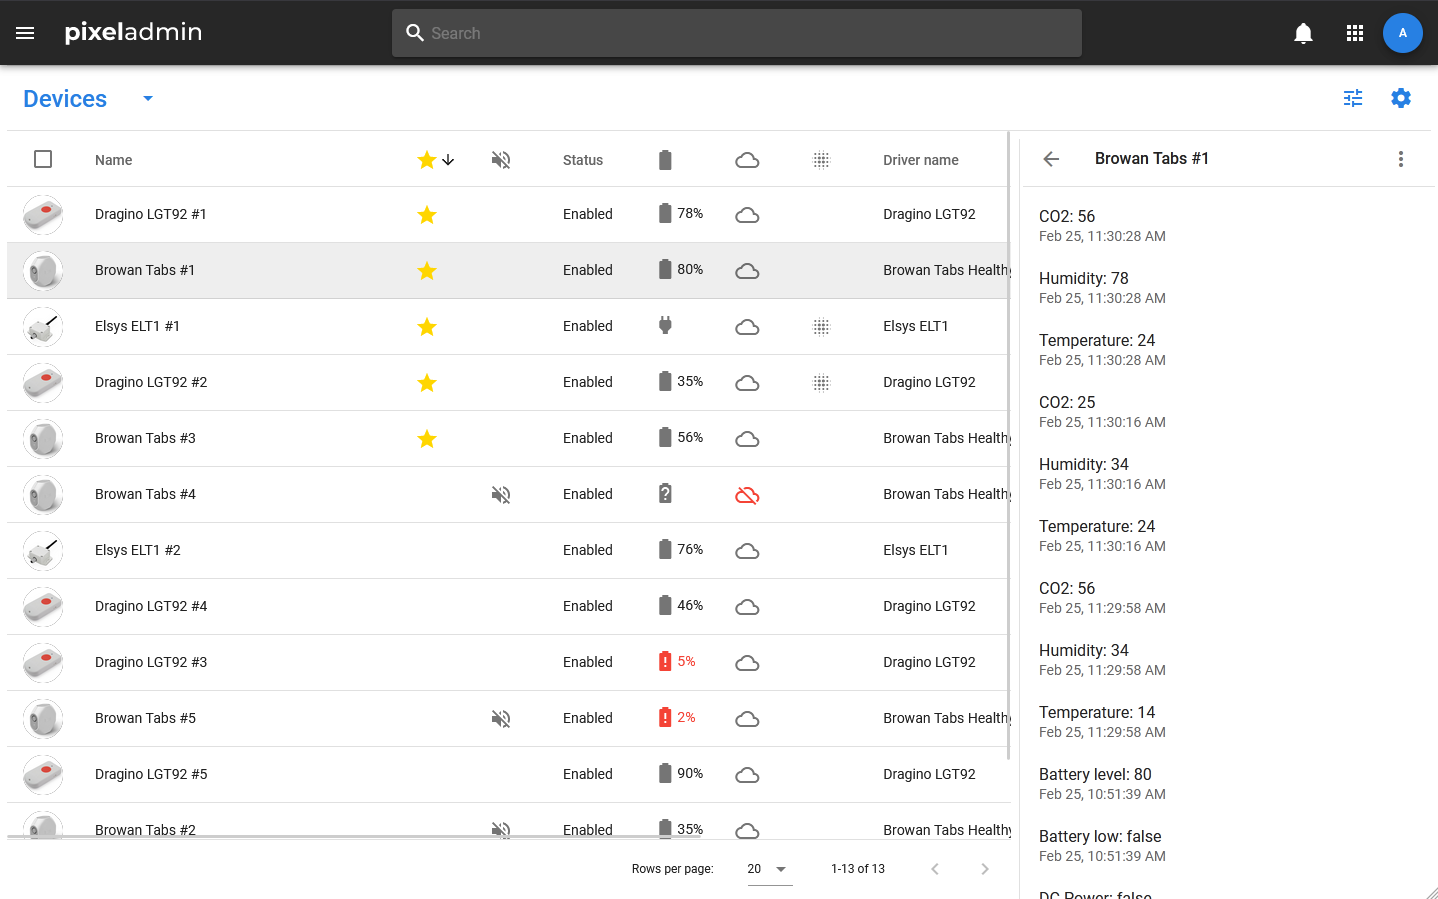Image resolution: width=1438 pixels, height=899 pixels.
Task: Click the user avatar A
Action: tap(1402, 33)
